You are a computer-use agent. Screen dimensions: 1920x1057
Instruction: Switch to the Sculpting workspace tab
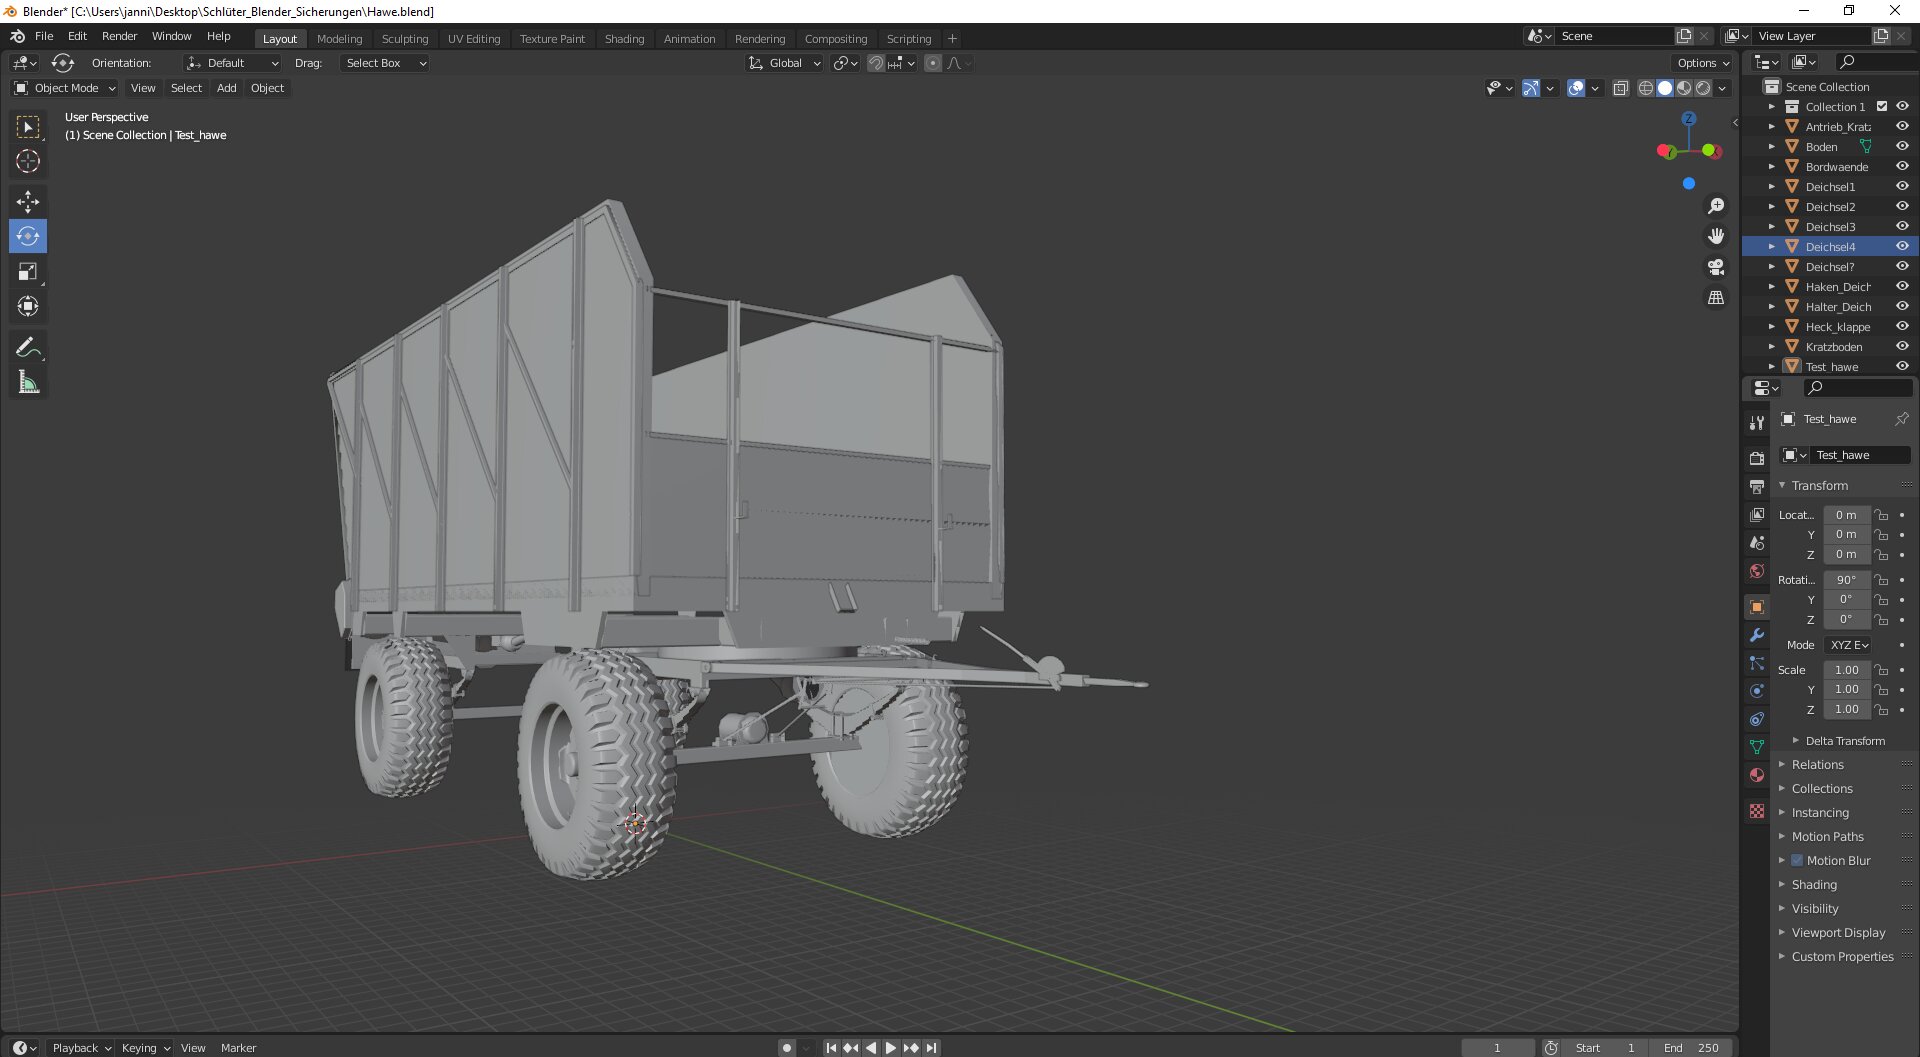pyautogui.click(x=404, y=39)
